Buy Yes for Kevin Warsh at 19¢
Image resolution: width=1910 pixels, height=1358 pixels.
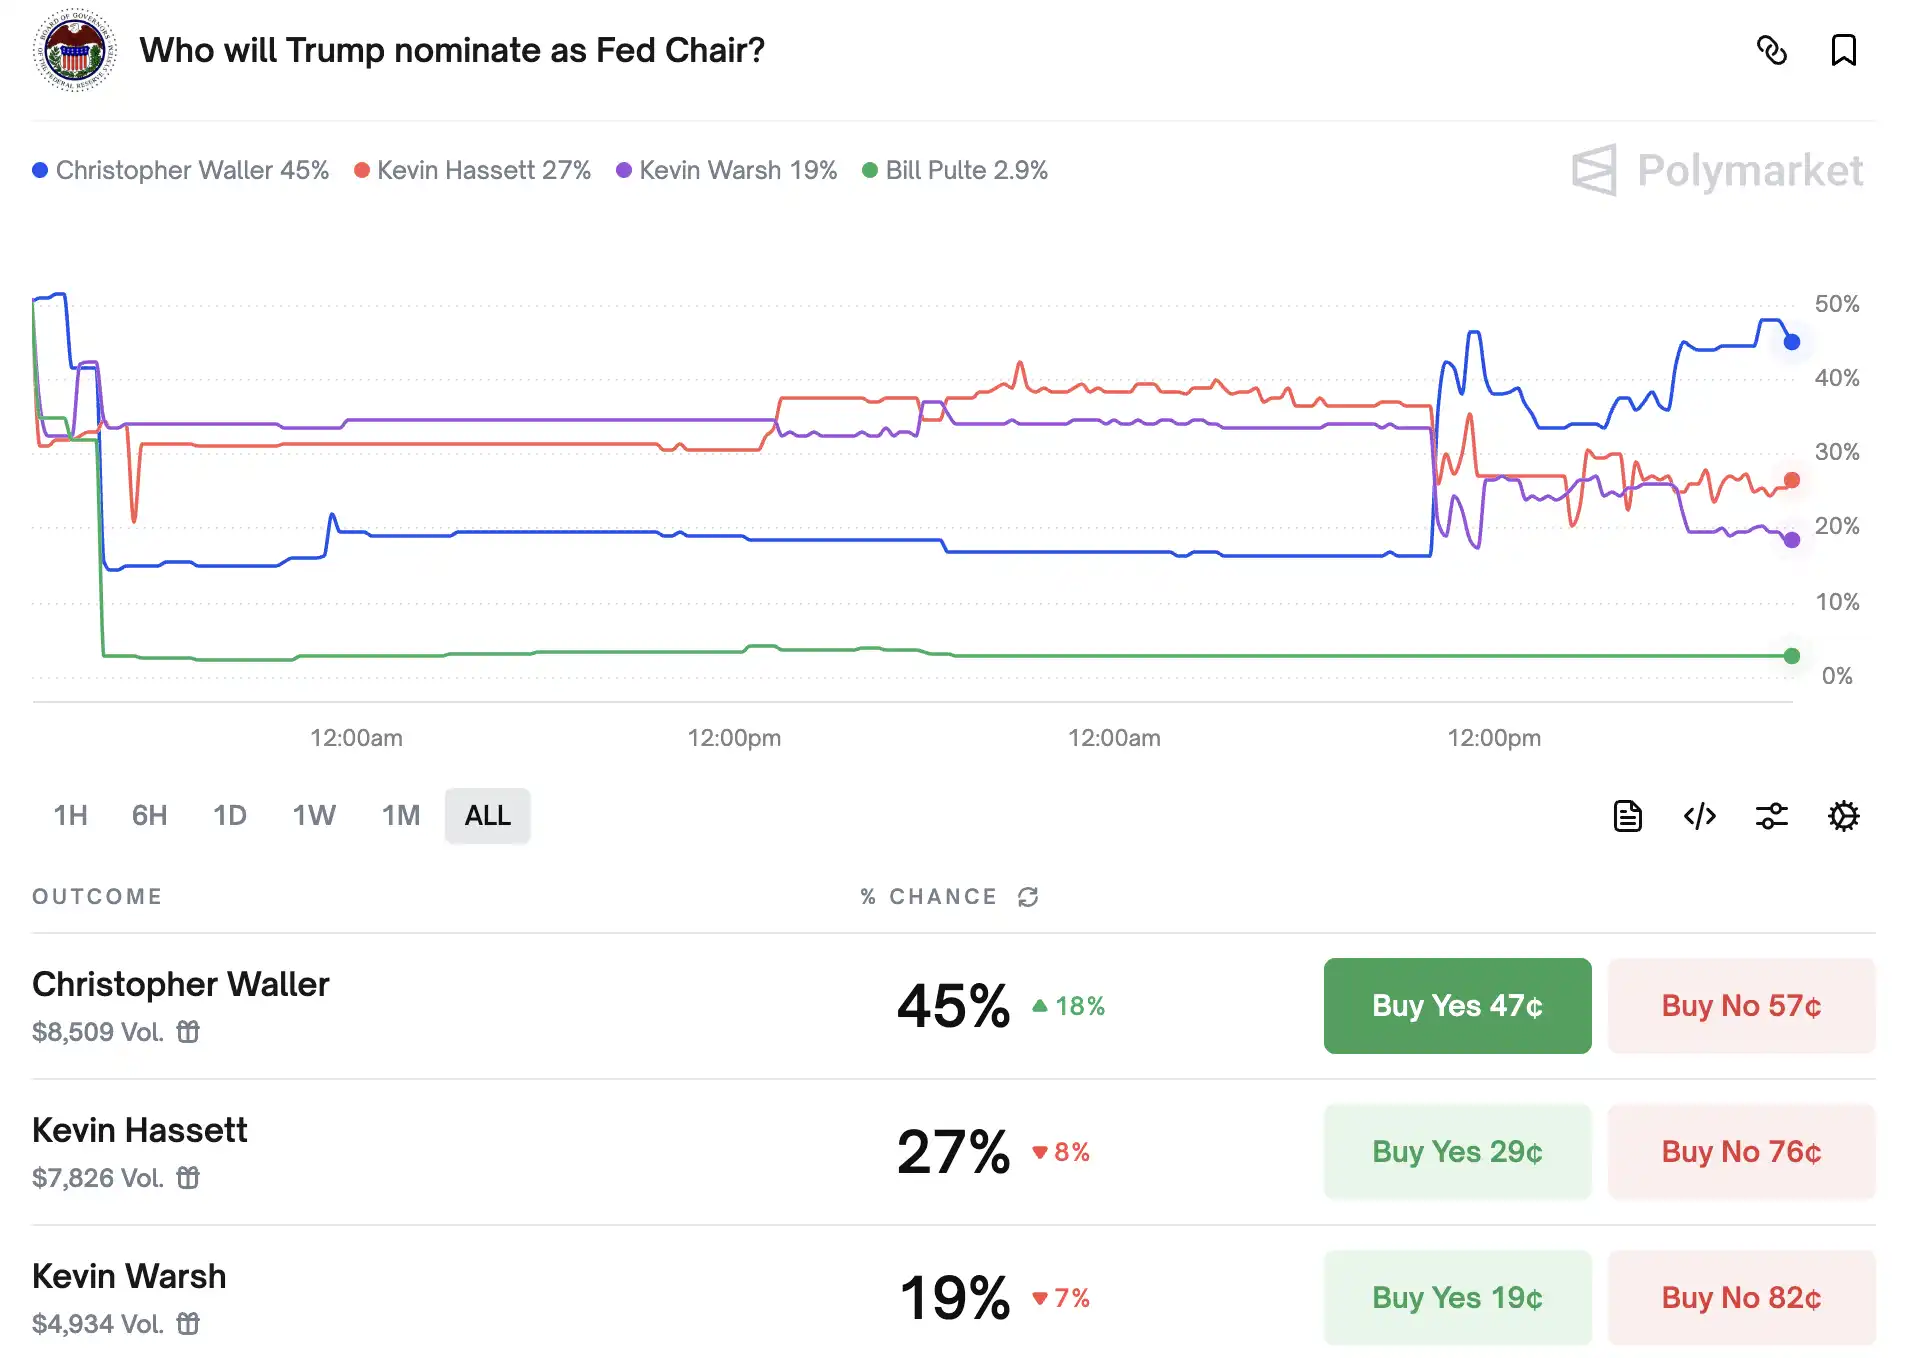[1457, 1298]
